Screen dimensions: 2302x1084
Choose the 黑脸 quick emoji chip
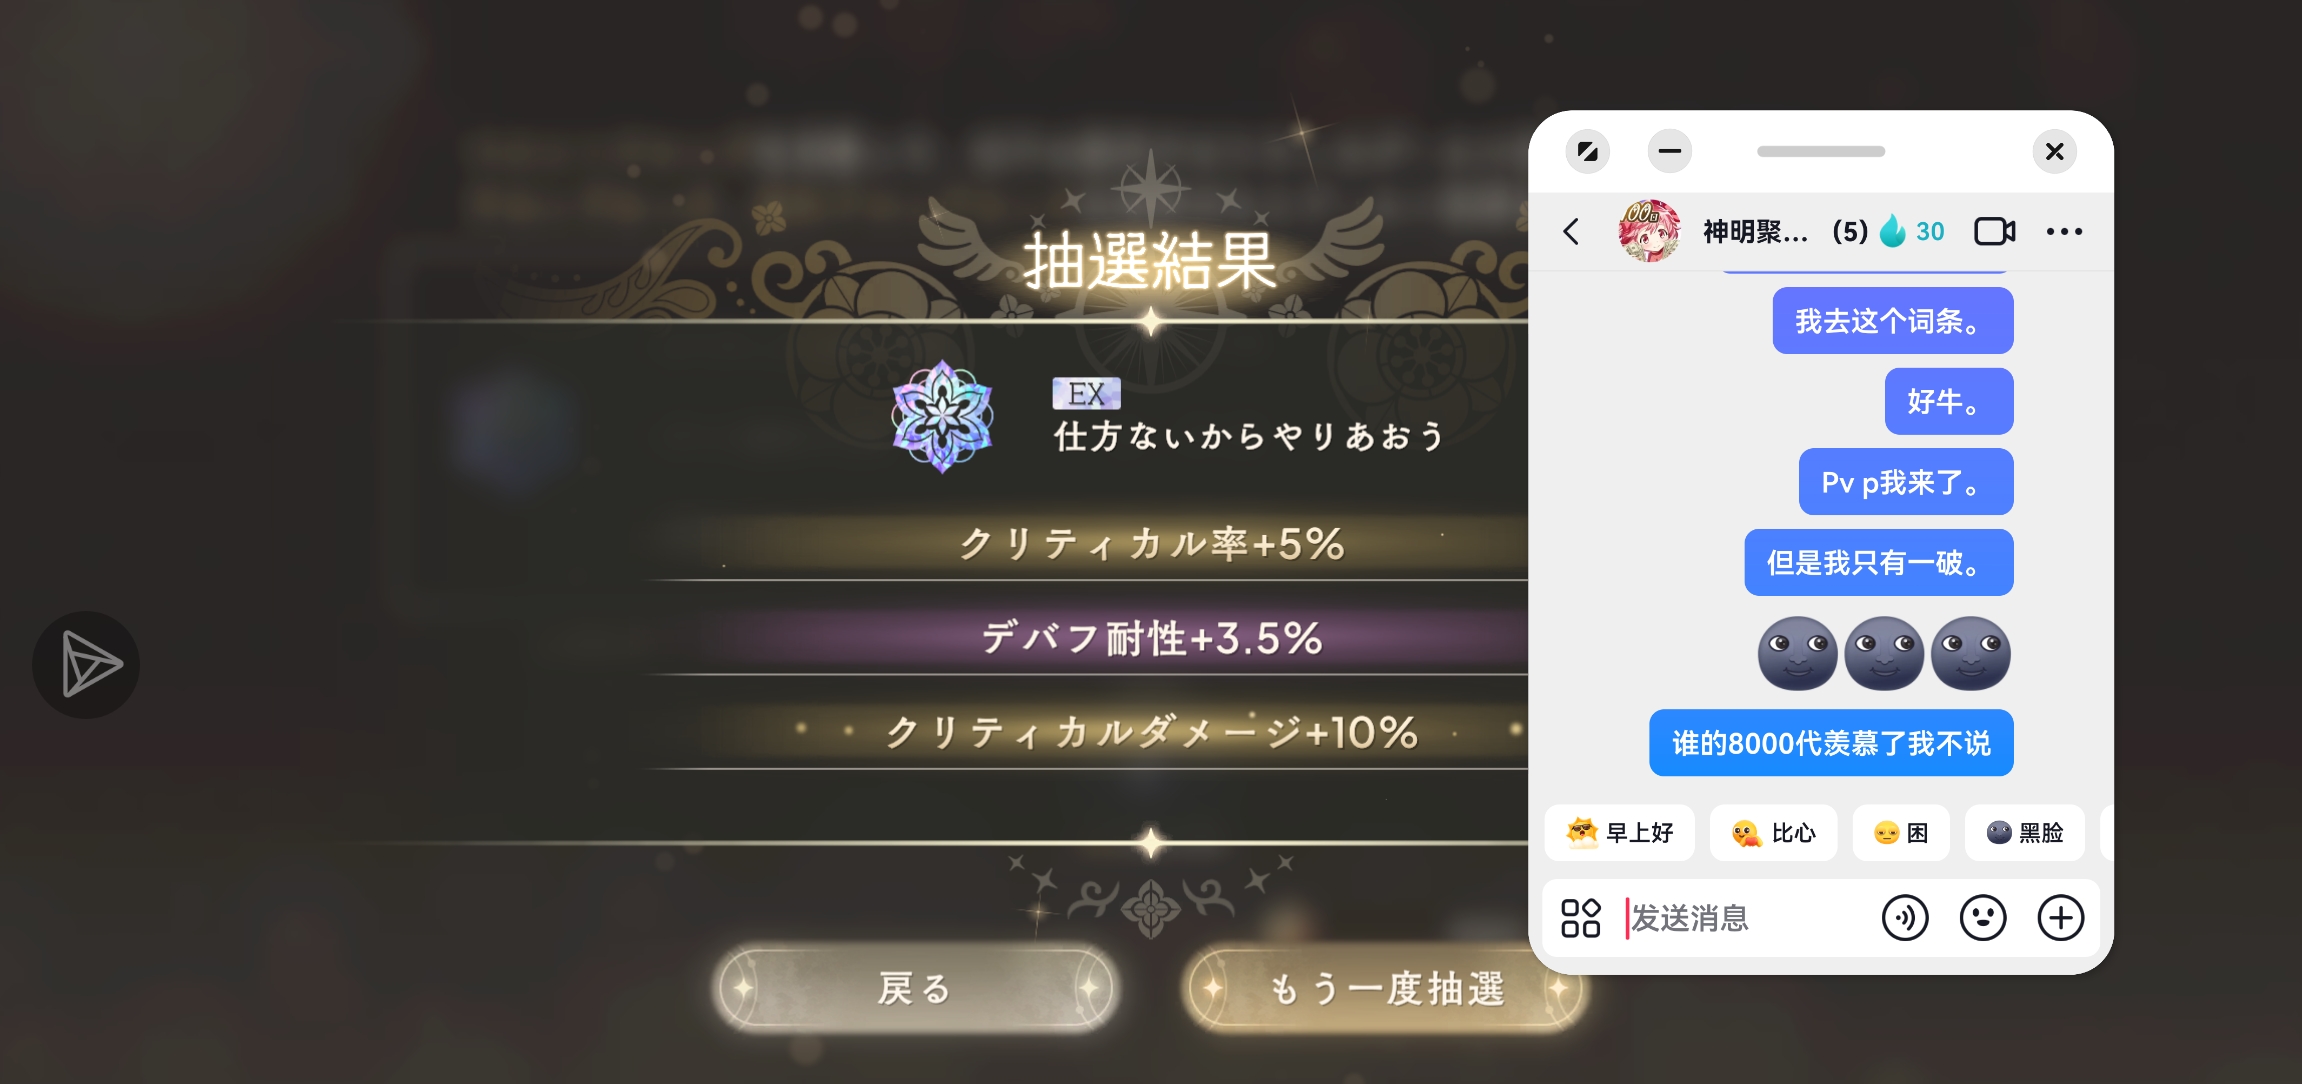pos(2024,833)
